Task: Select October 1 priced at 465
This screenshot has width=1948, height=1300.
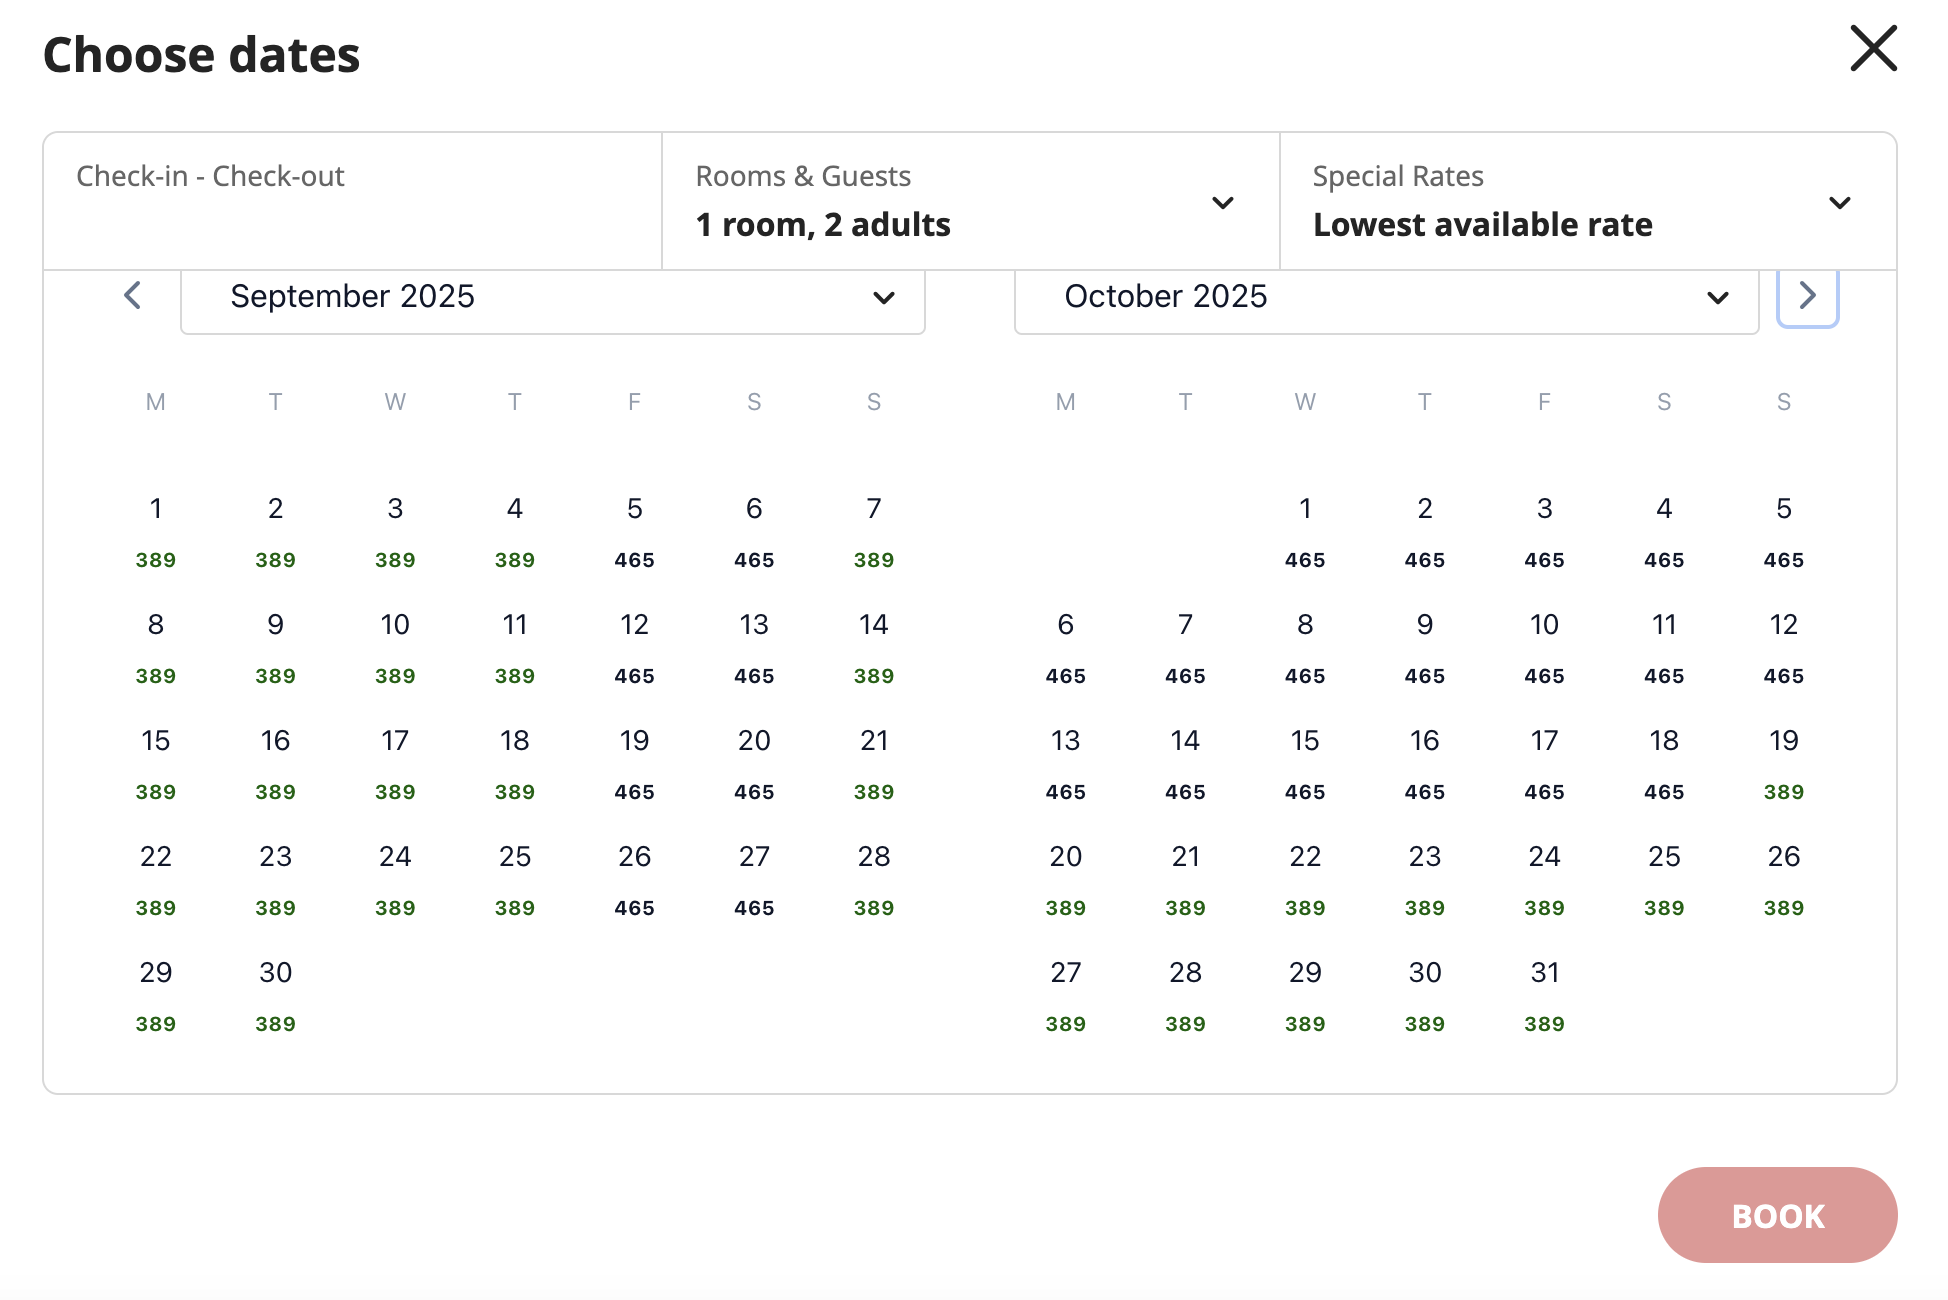Action: pos(1305,532)
